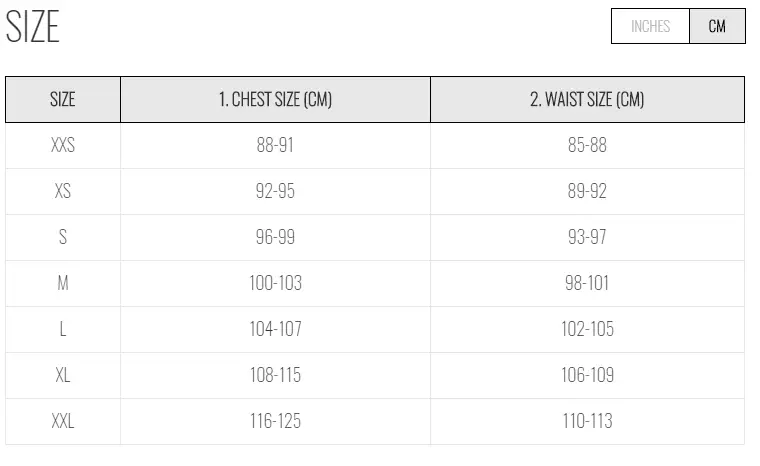Click the large SIZE heading
This screenshot has width=760, height=466.
(x=33, y=27)
